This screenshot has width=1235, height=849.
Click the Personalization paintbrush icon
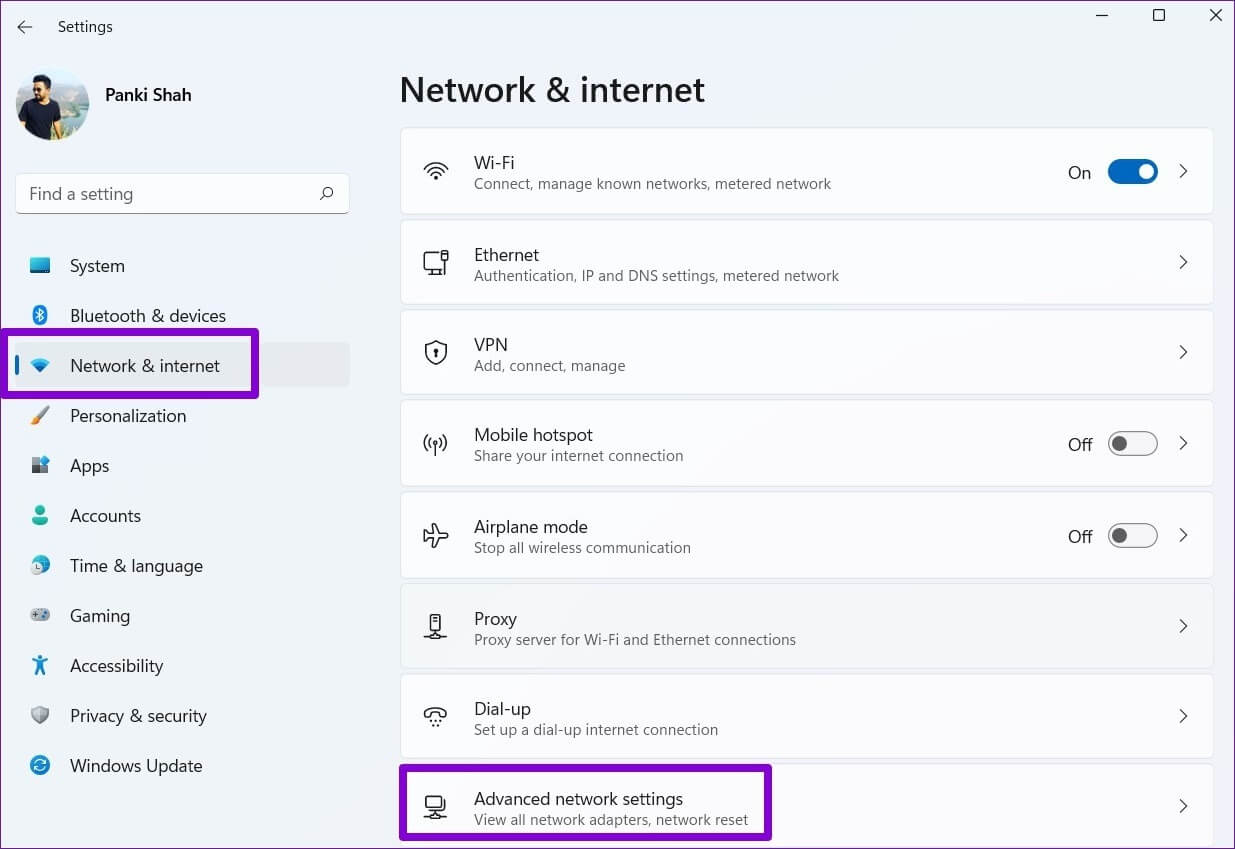(40, 416)
